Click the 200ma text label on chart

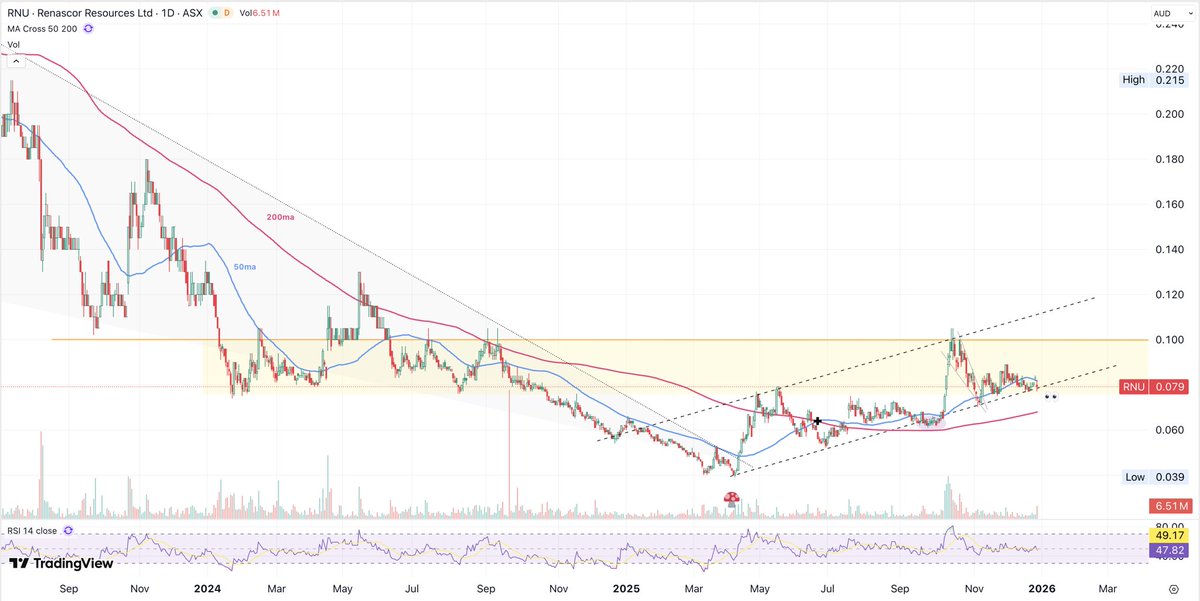(279, 217)
